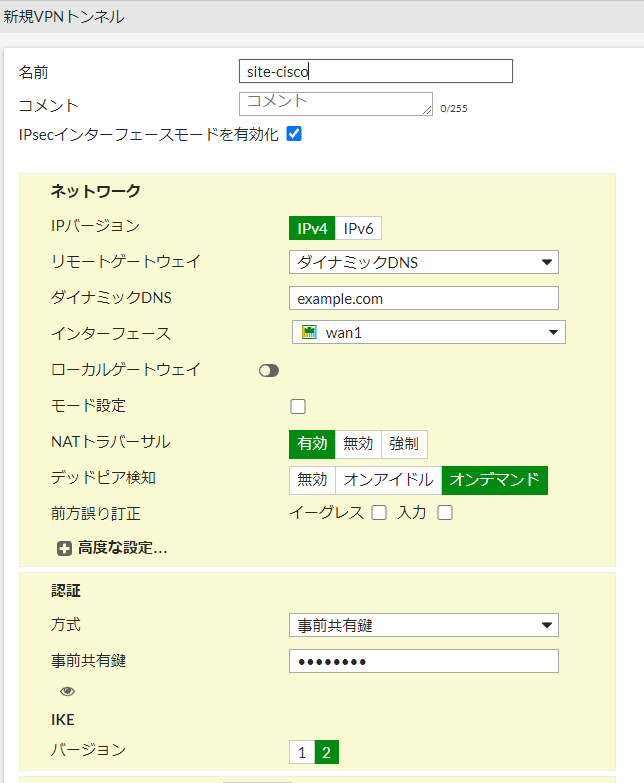The width and height of the screenshot is (644, 783).
Task: Set NATトラバーサル to 無効
Action: (358, 444)
